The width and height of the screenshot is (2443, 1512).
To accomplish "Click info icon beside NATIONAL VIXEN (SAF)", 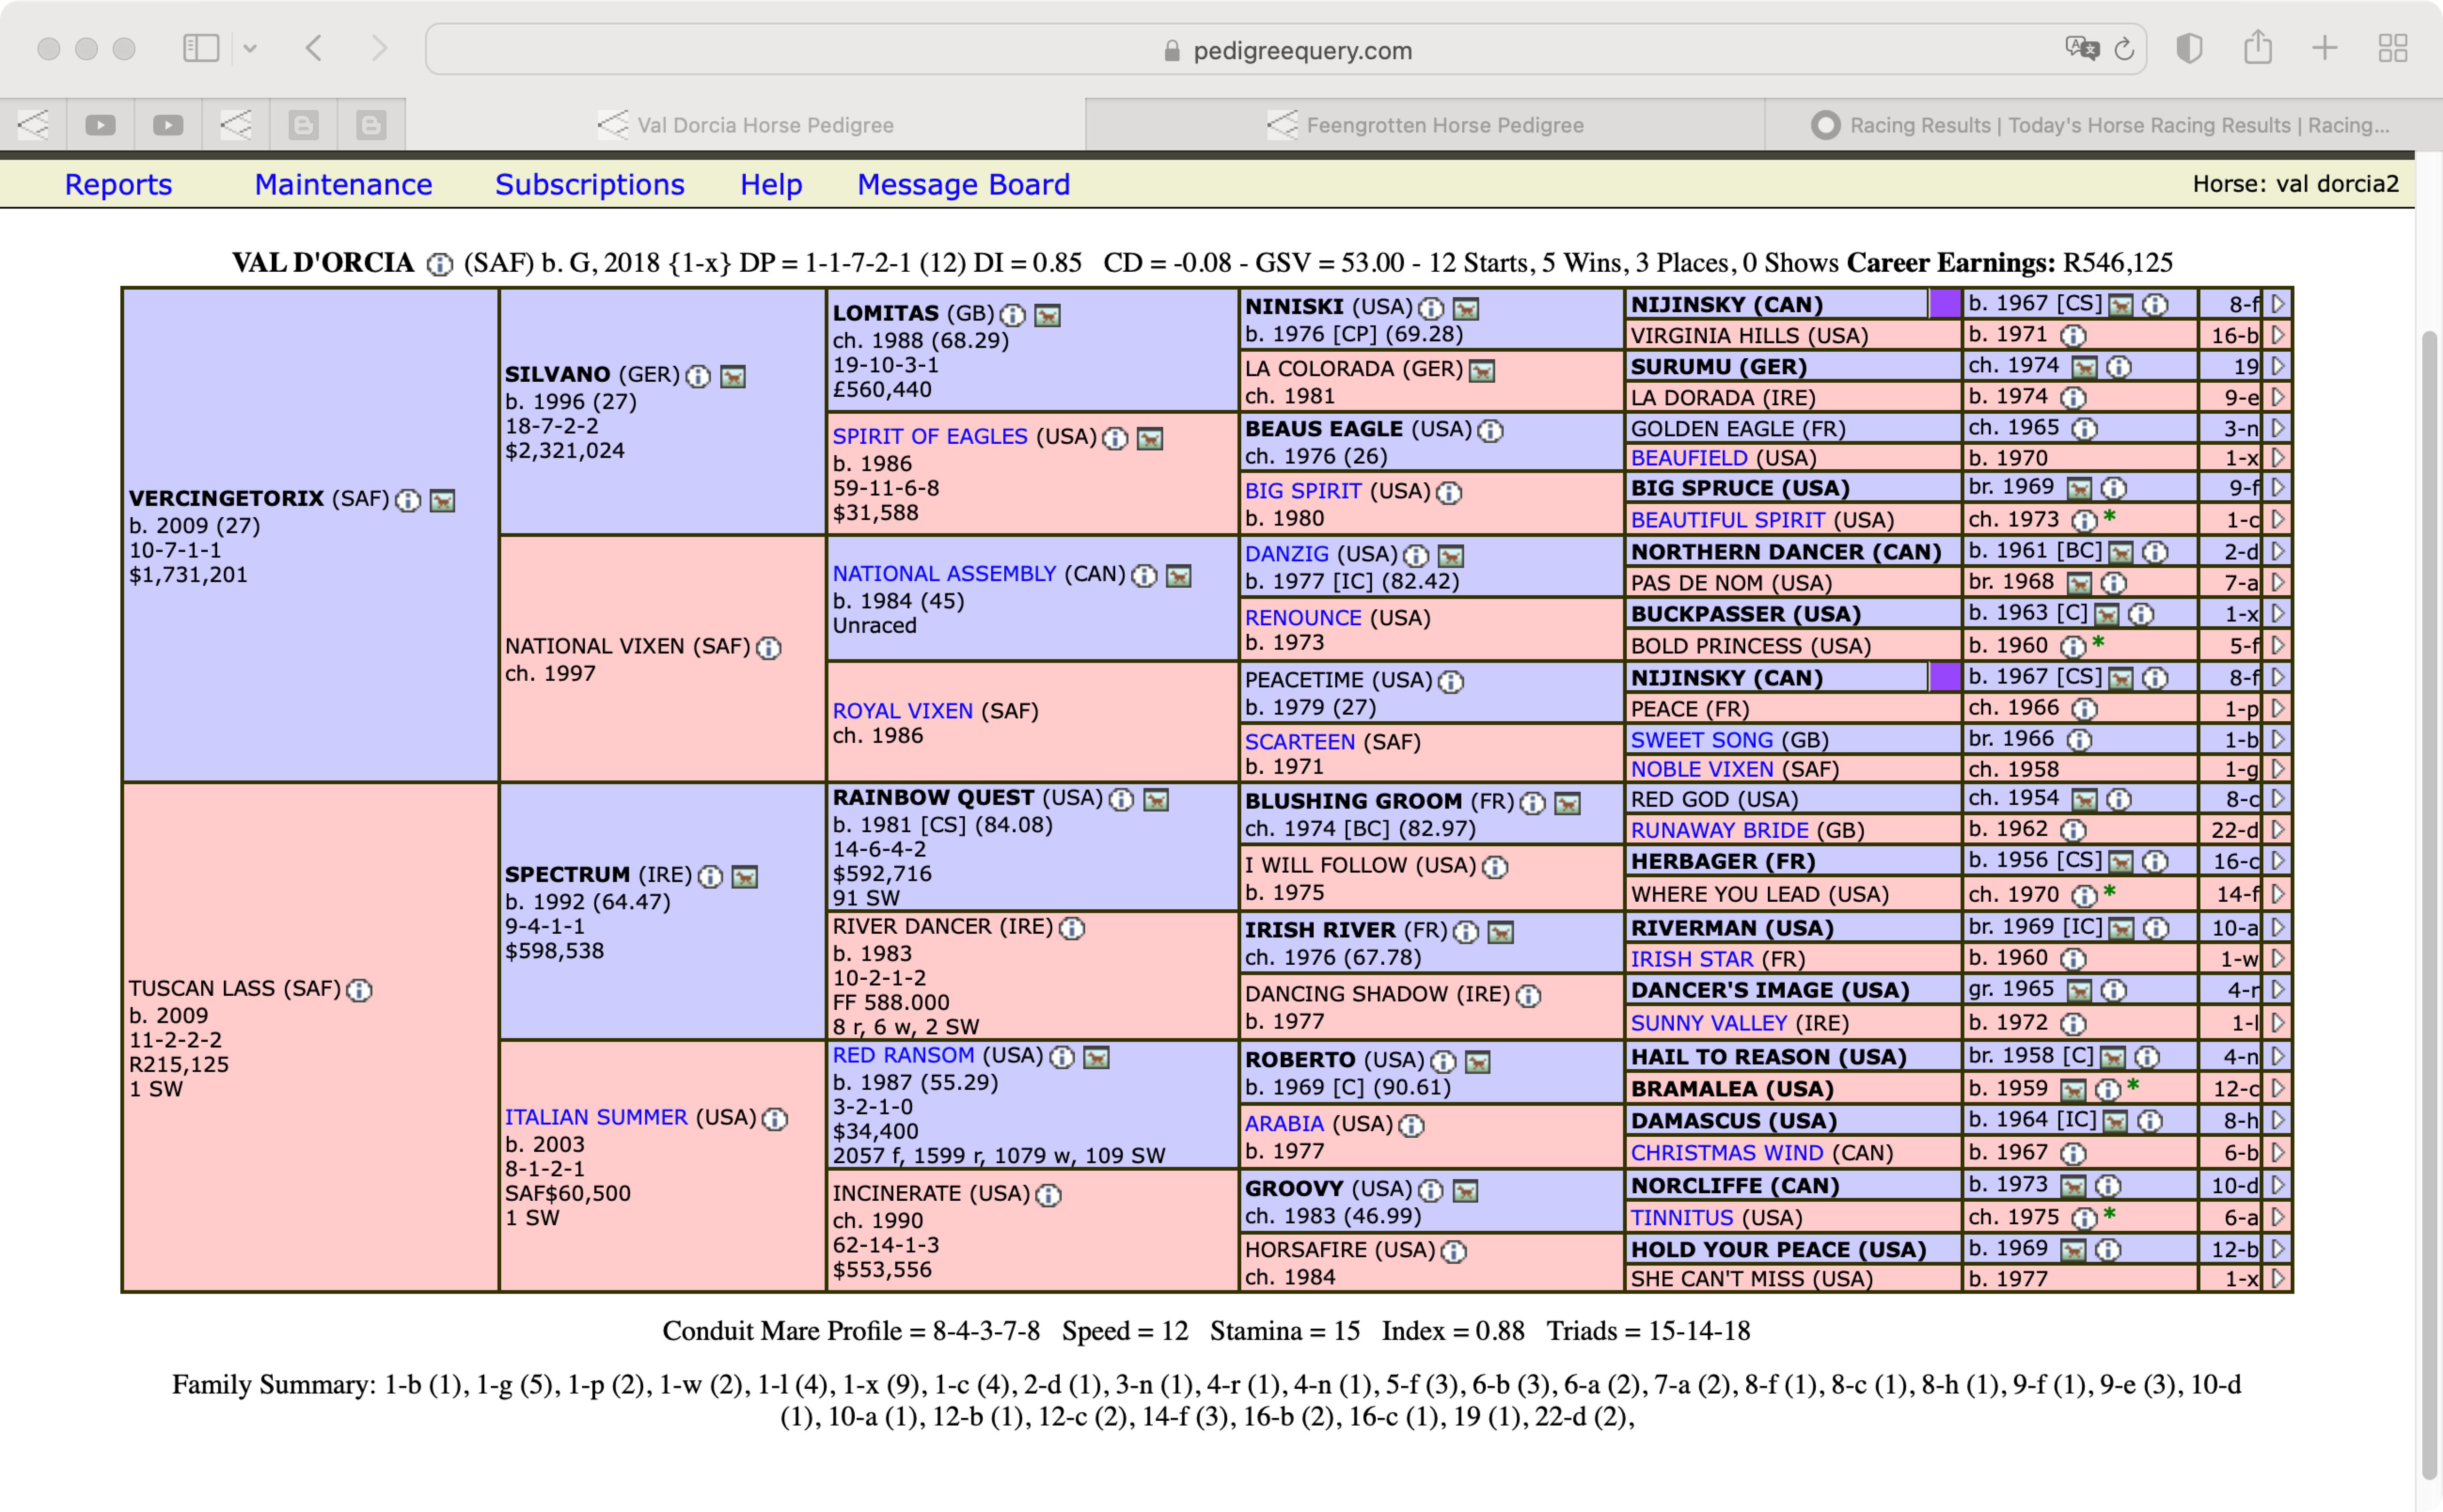I will (768, 648).
